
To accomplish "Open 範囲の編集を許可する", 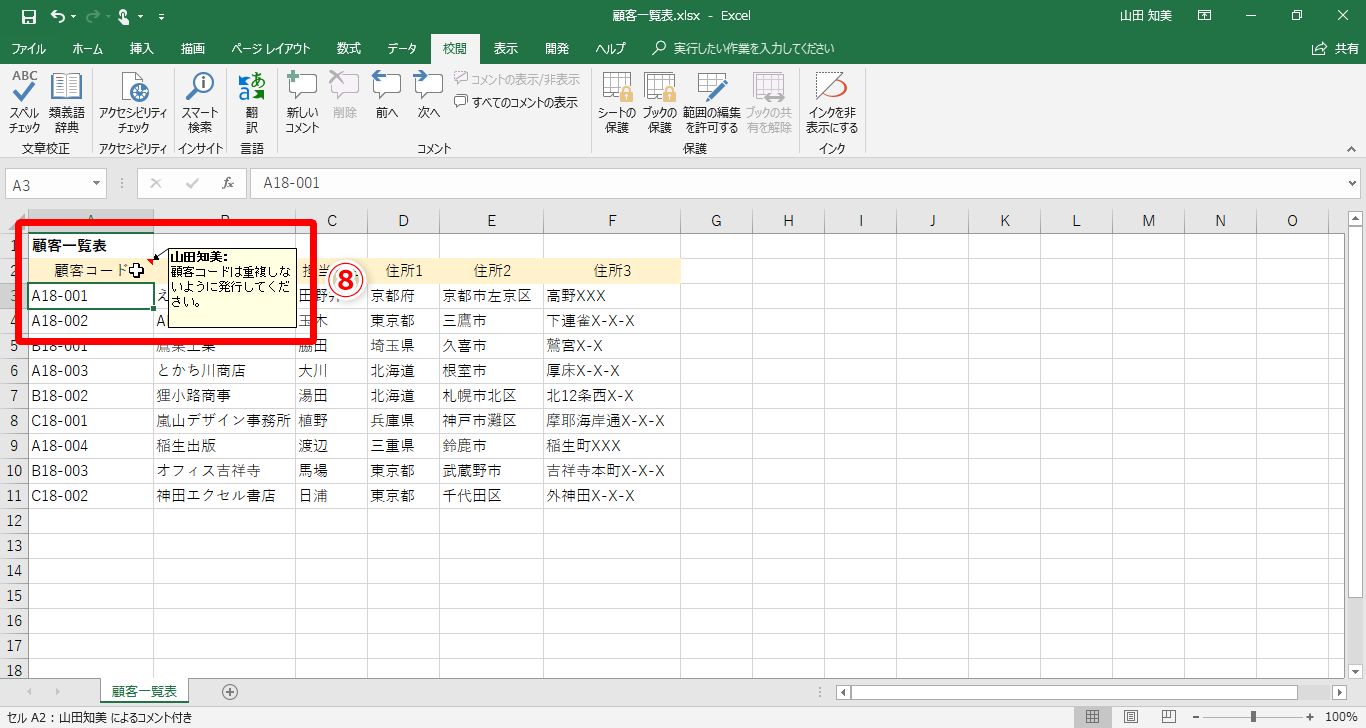I will (711, 102).
